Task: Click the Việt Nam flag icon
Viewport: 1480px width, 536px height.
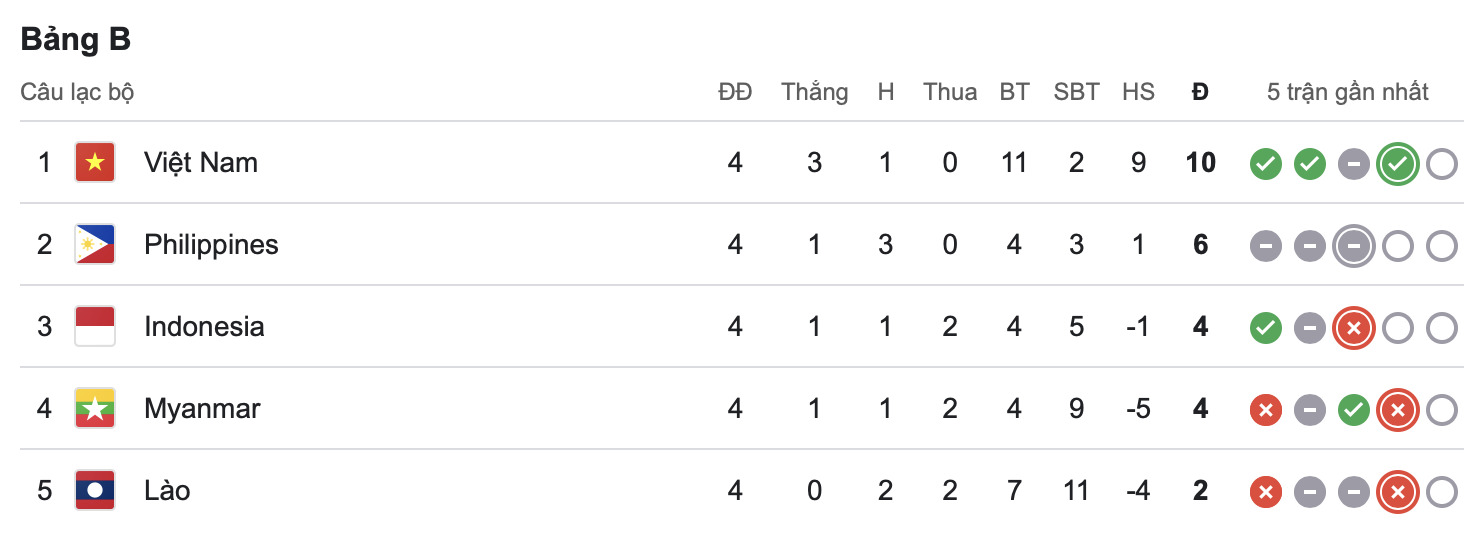Action: pos(95,163)
